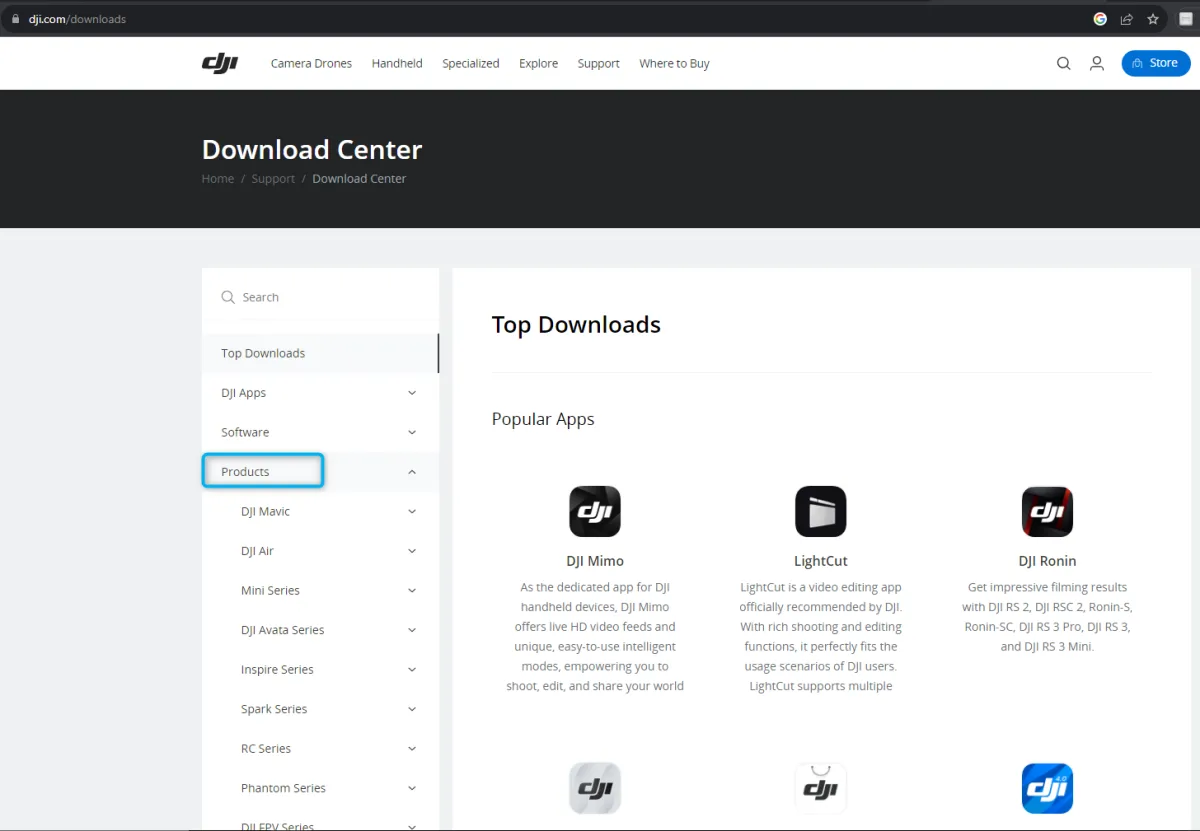Open the Handheld menu
This screenshot has height=831, width=1200.
click(397, 63)
